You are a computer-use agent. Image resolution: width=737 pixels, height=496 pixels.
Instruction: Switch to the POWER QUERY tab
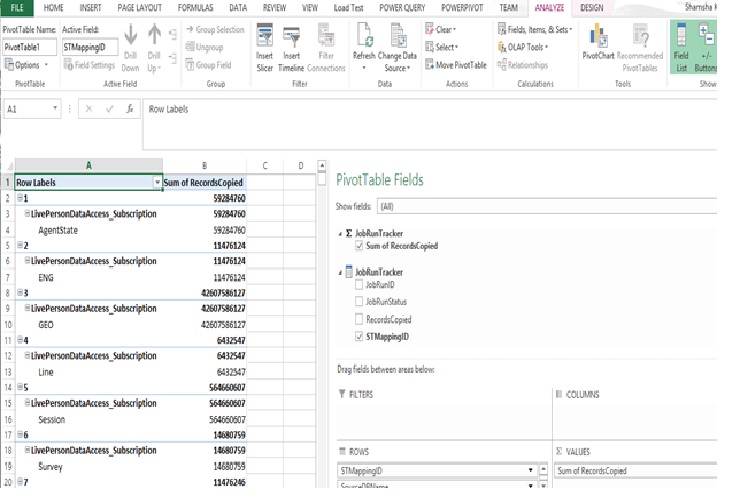pyautogui.click(x=402, y=8)
